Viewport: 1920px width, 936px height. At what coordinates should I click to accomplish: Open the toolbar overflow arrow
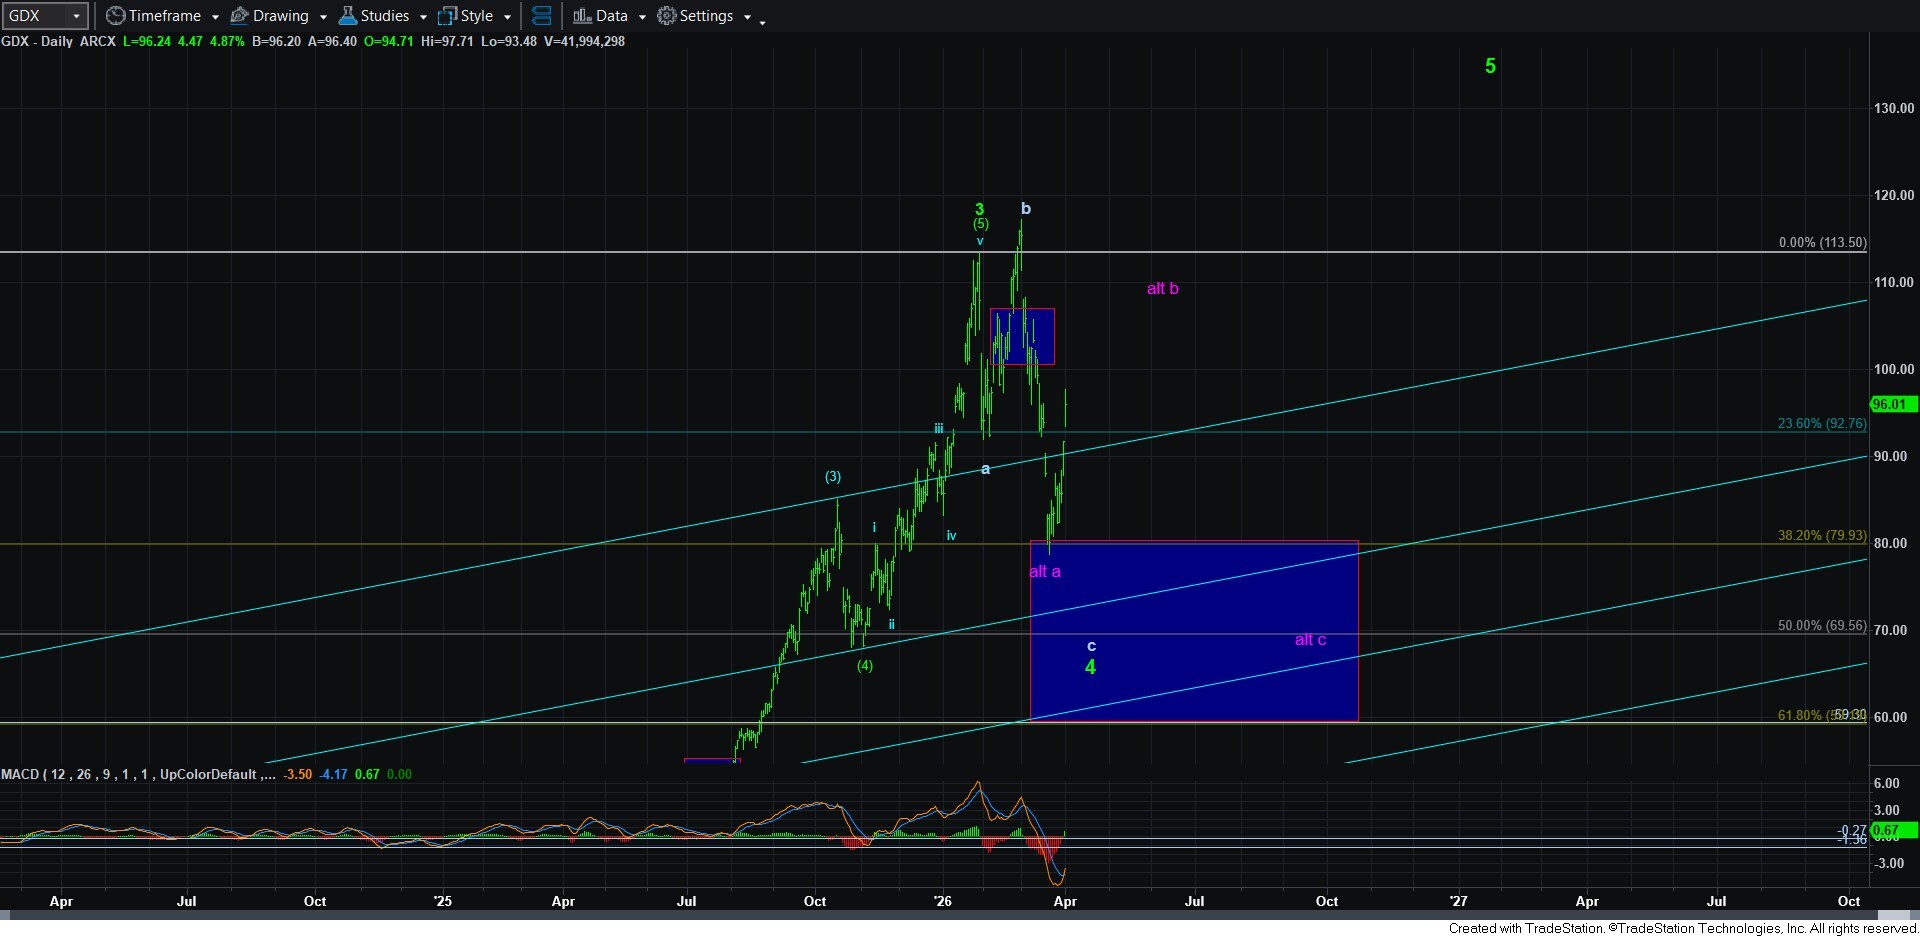point(762,21)
